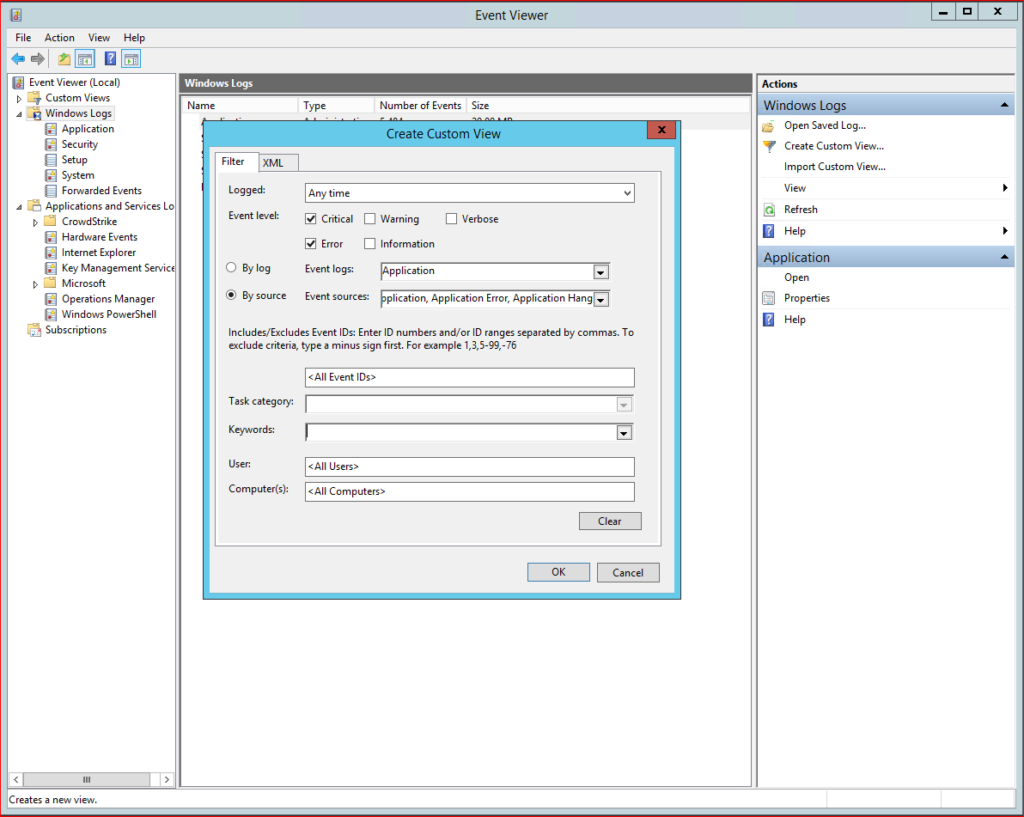
Task: Open the Action menu
Action: pos(59,38)
